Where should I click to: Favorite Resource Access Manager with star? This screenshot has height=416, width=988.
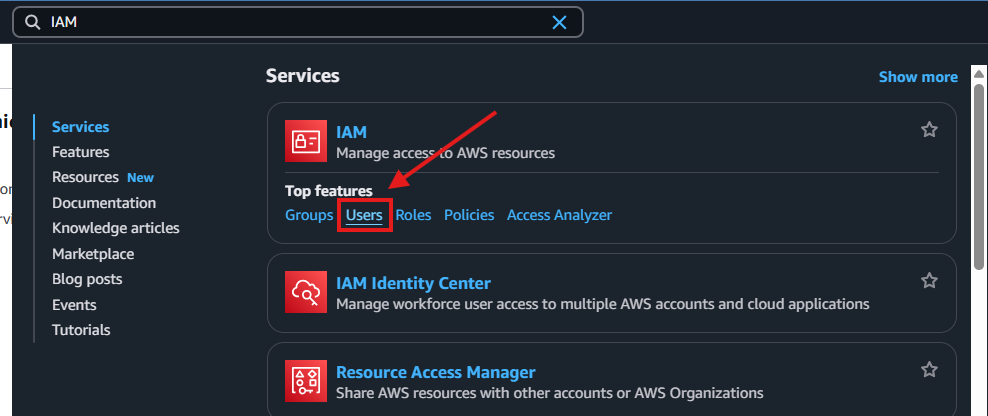(x=929, y=369)
